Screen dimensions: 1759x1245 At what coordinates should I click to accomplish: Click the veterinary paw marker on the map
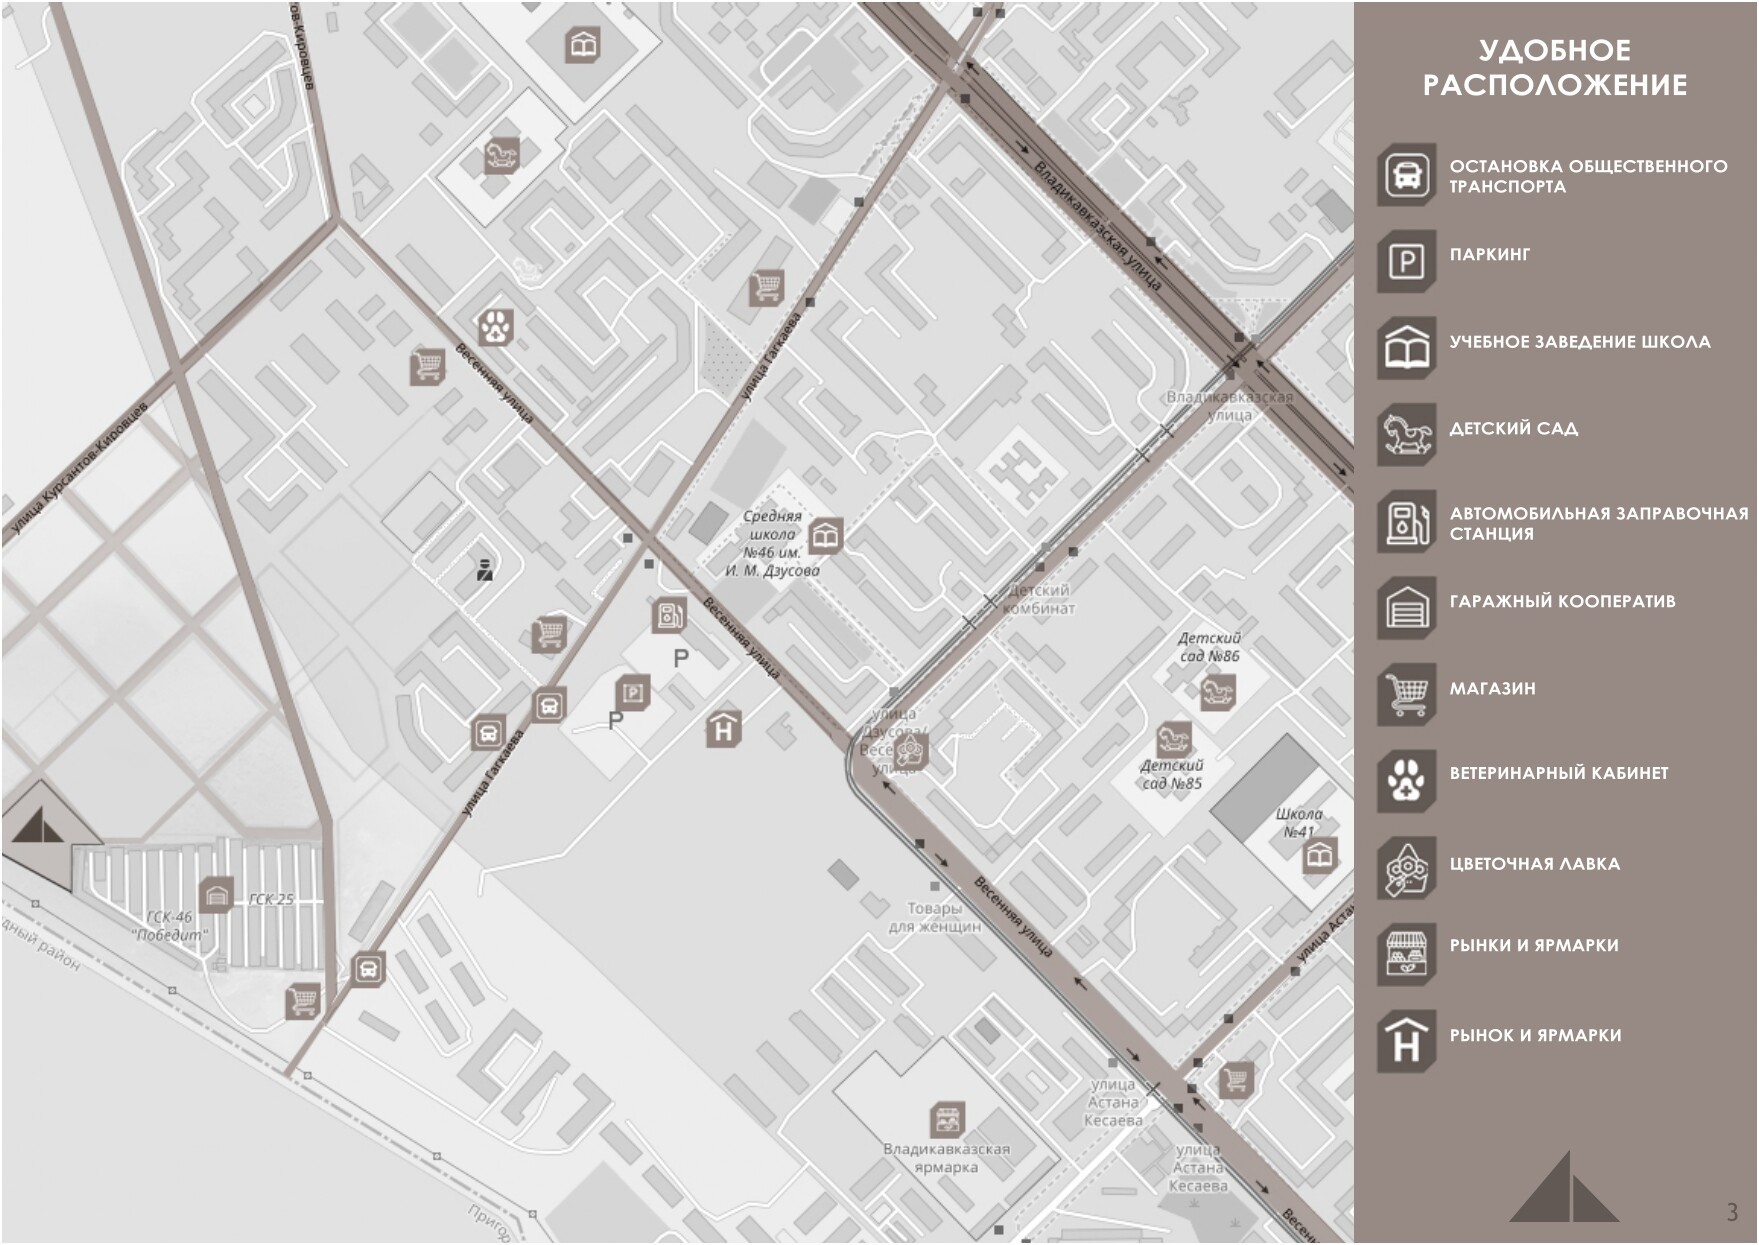[496, 326]
